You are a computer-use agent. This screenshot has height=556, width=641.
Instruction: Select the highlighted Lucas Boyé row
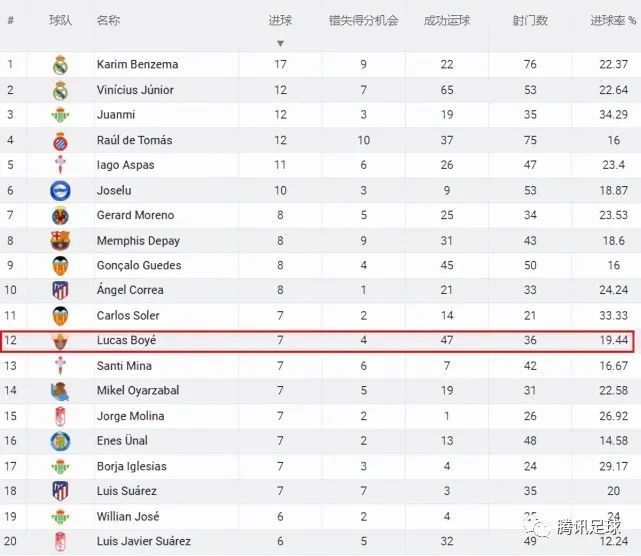click(x=318, y=341)
